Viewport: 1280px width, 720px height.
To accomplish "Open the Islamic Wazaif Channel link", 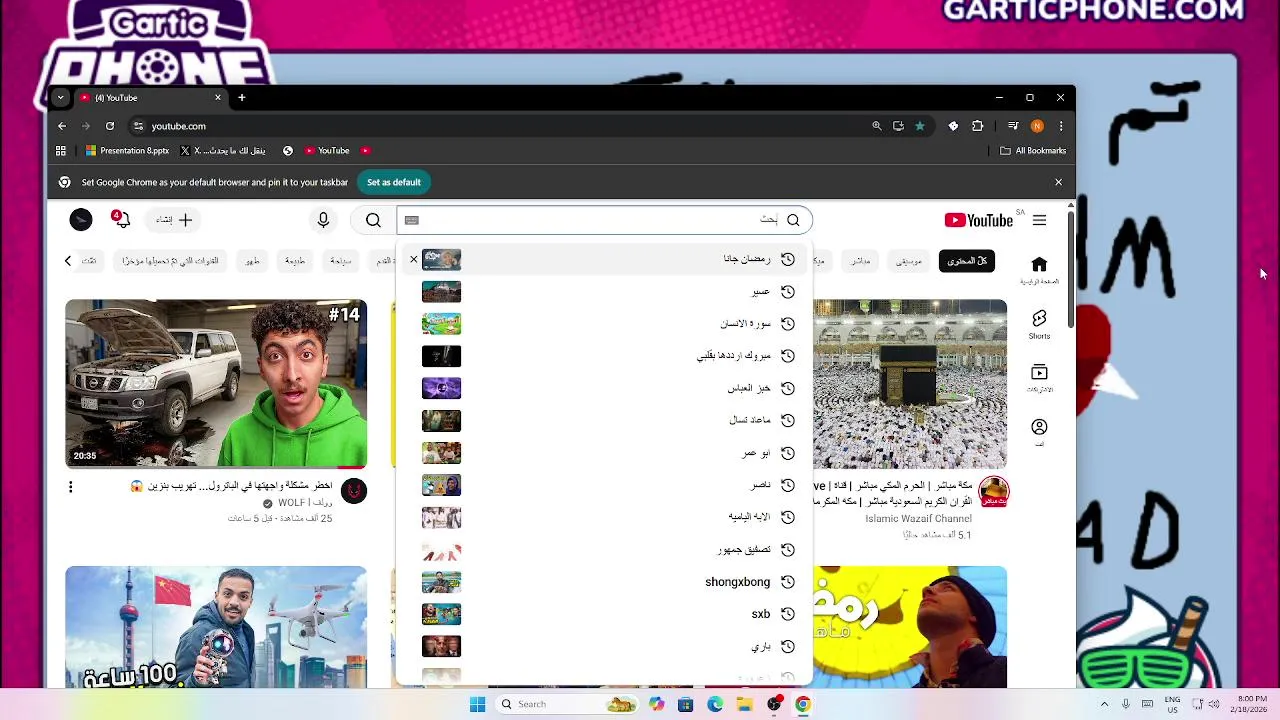I will 918,519.
